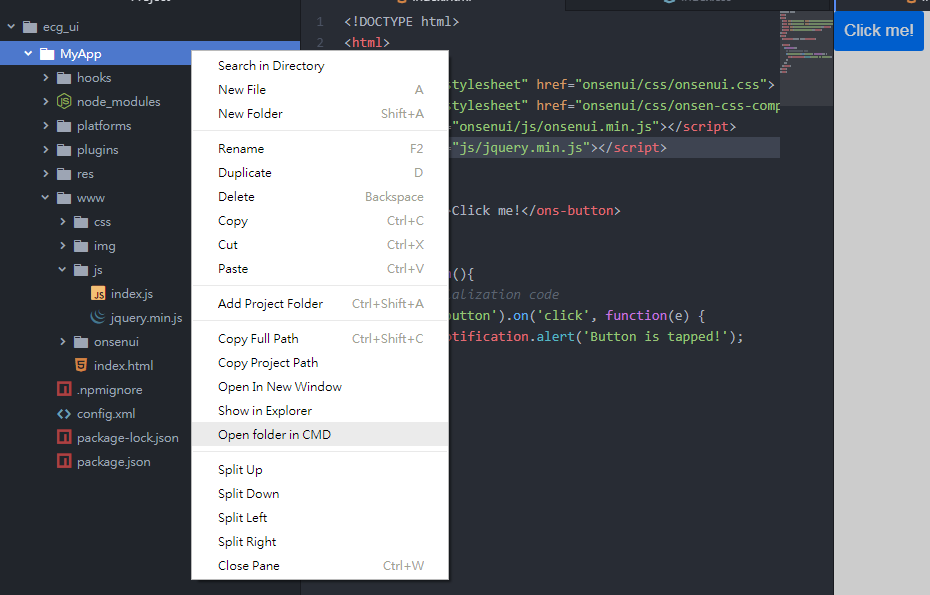Expand the res folder chevron

click(x=46, y=173)
